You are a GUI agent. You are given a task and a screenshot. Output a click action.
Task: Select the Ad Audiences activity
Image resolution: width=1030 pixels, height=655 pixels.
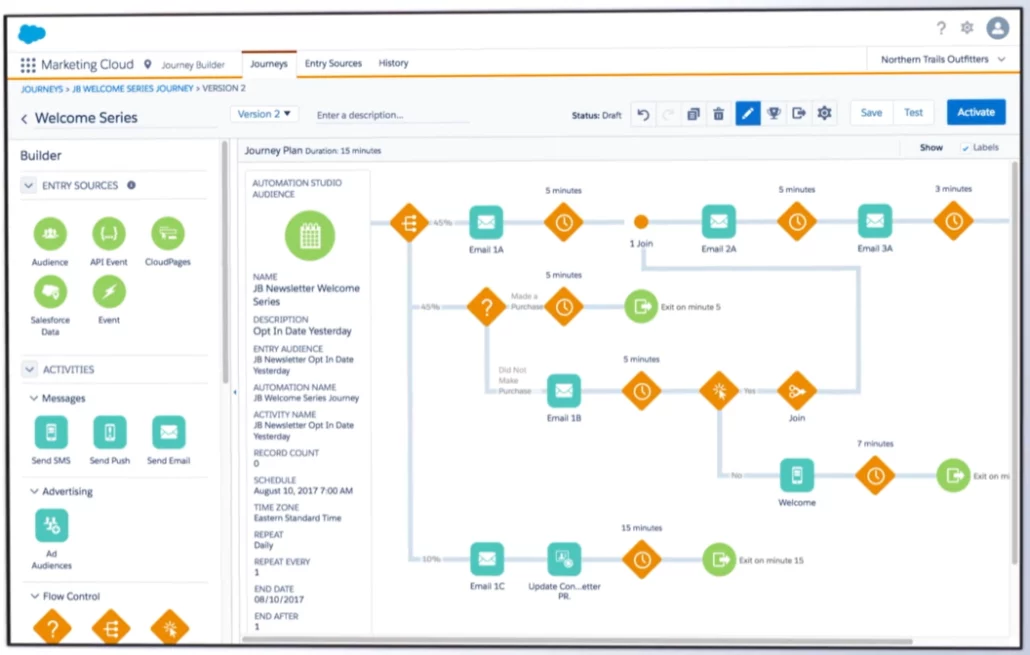(51, 526)
